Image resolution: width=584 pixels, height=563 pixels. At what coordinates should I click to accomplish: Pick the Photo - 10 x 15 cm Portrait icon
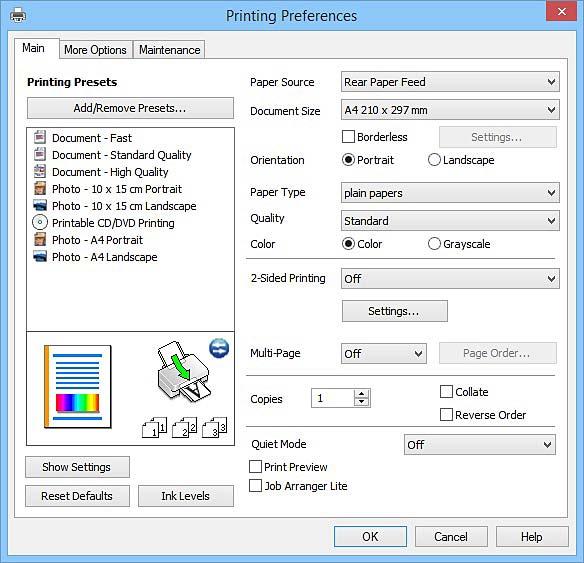(40, 188)
